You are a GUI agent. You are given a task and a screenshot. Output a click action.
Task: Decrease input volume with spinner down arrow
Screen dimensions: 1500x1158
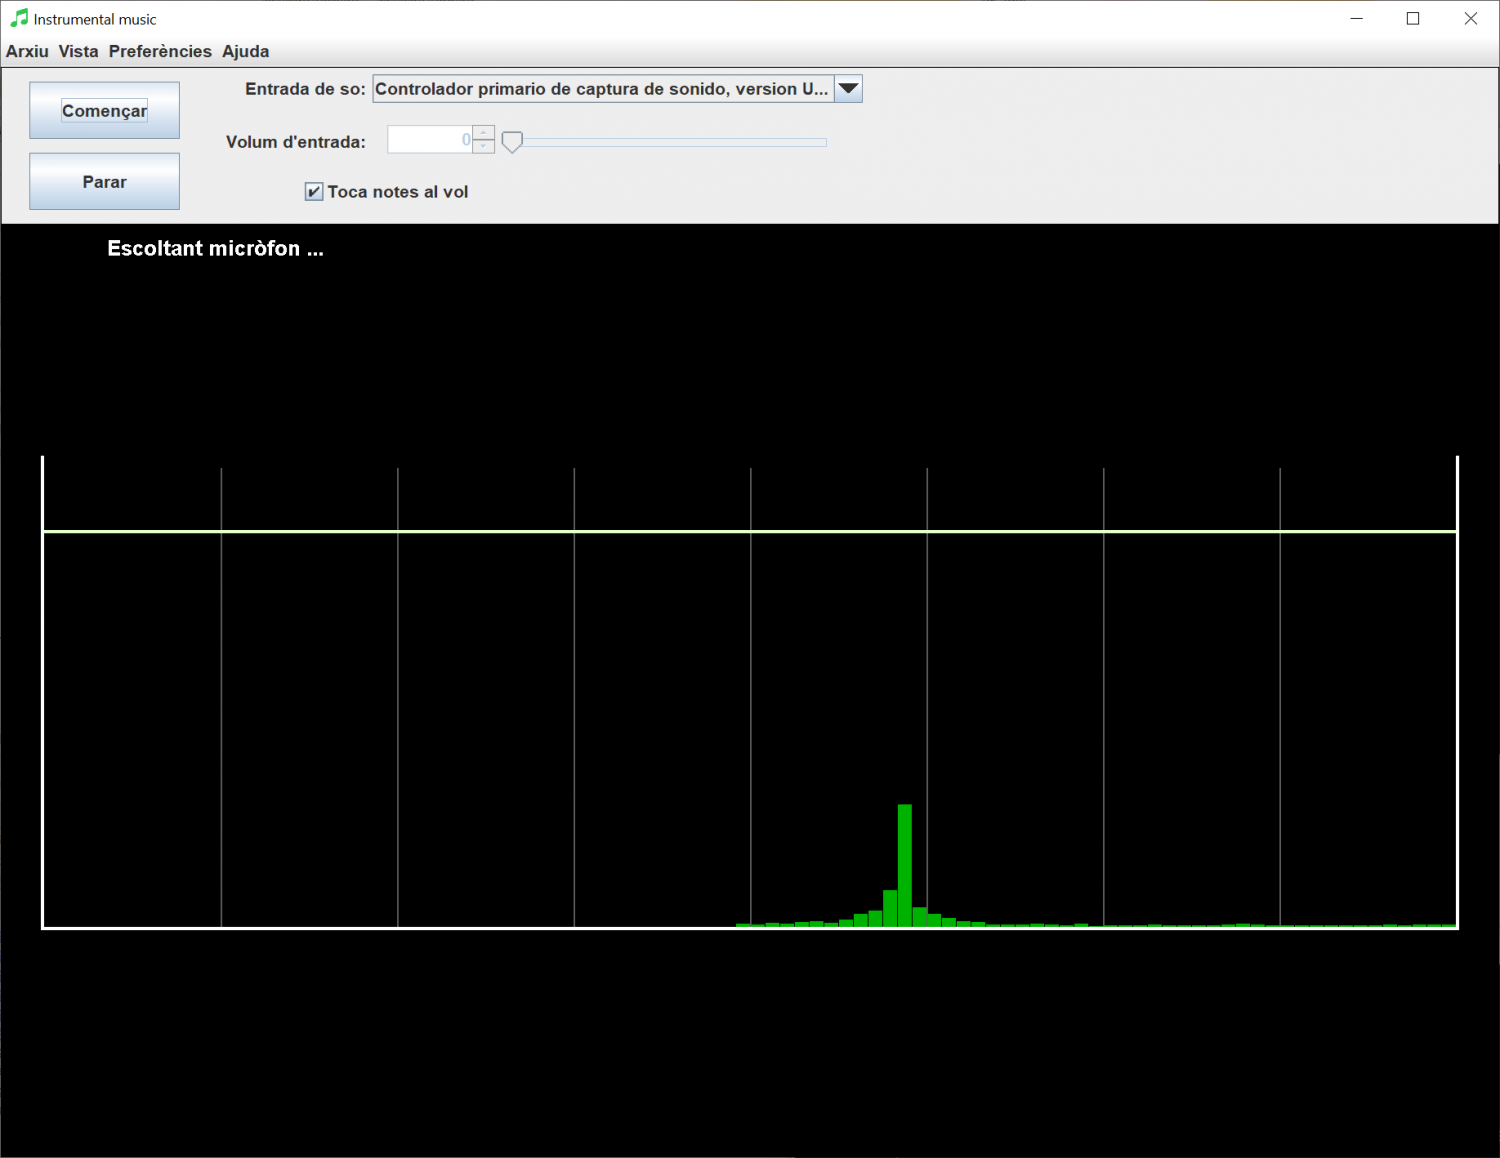(x=484, y=147)
